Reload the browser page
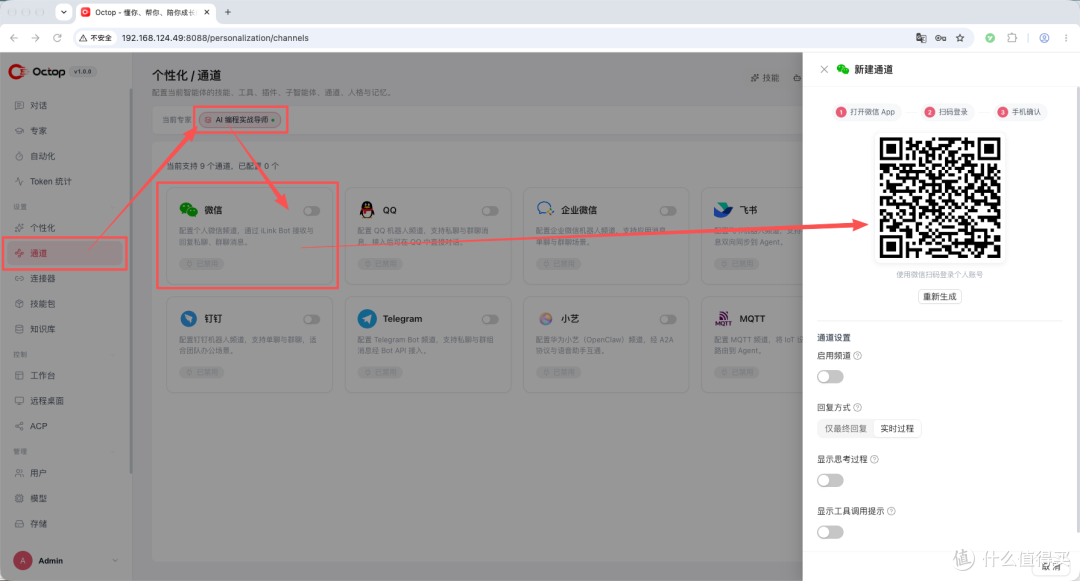The height and width of the screenshot is (581, 1080). click(57, 38)
